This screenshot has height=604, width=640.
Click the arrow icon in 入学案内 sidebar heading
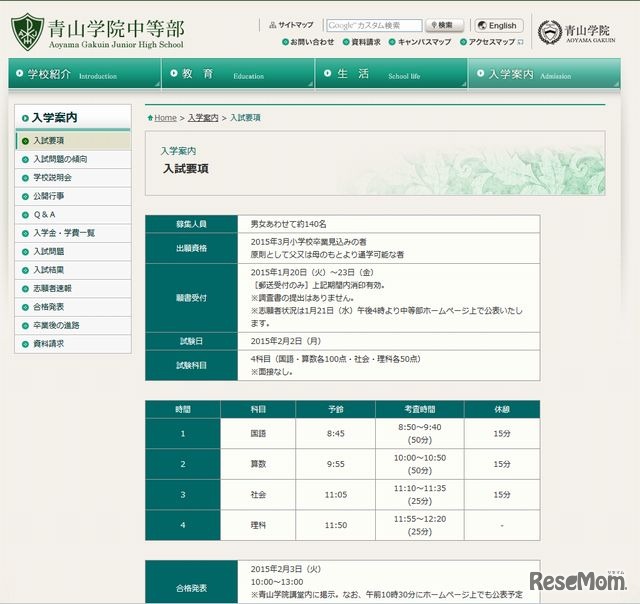(25, 118)
